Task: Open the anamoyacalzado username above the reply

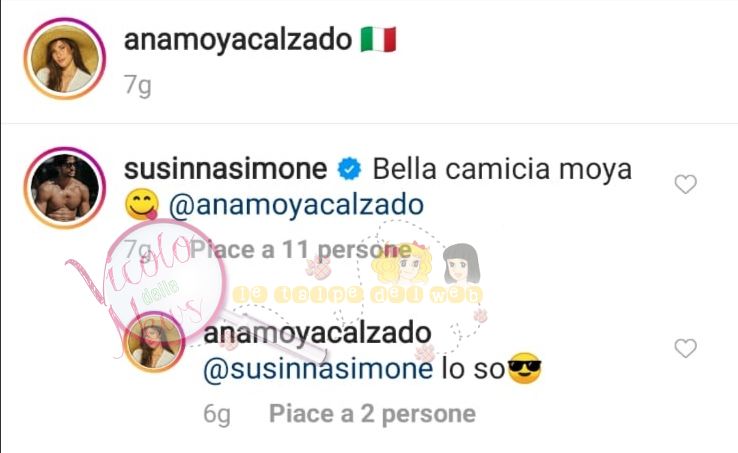Action: point(317,333)
